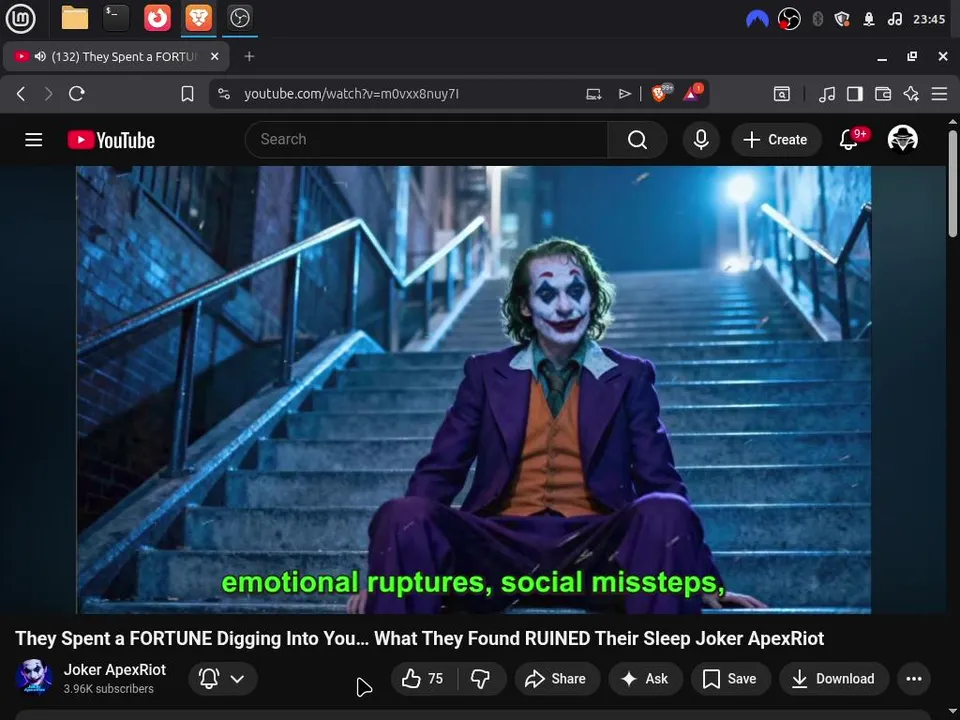Image resolution: width=960 pixels, height=720 pixels.
Task: Open the Brave playlist music icon
Action: coord(827,94)
